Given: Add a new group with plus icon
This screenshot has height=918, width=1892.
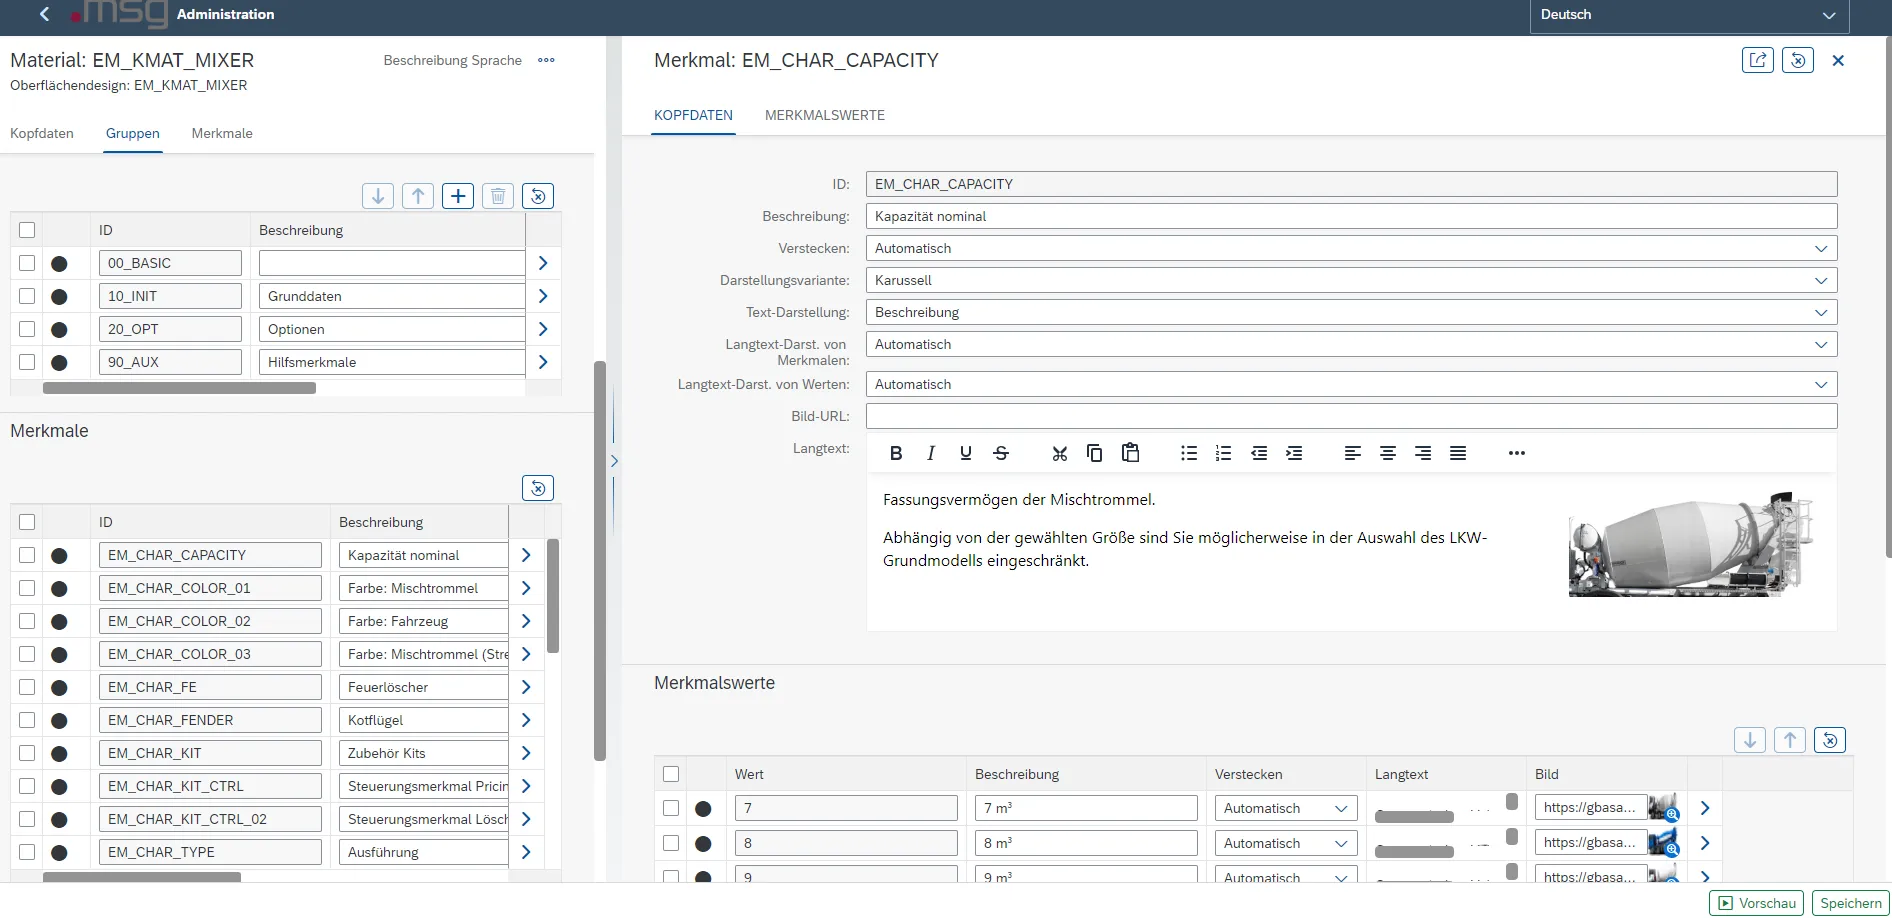Looking at the screenshot, I should (458, 196).
